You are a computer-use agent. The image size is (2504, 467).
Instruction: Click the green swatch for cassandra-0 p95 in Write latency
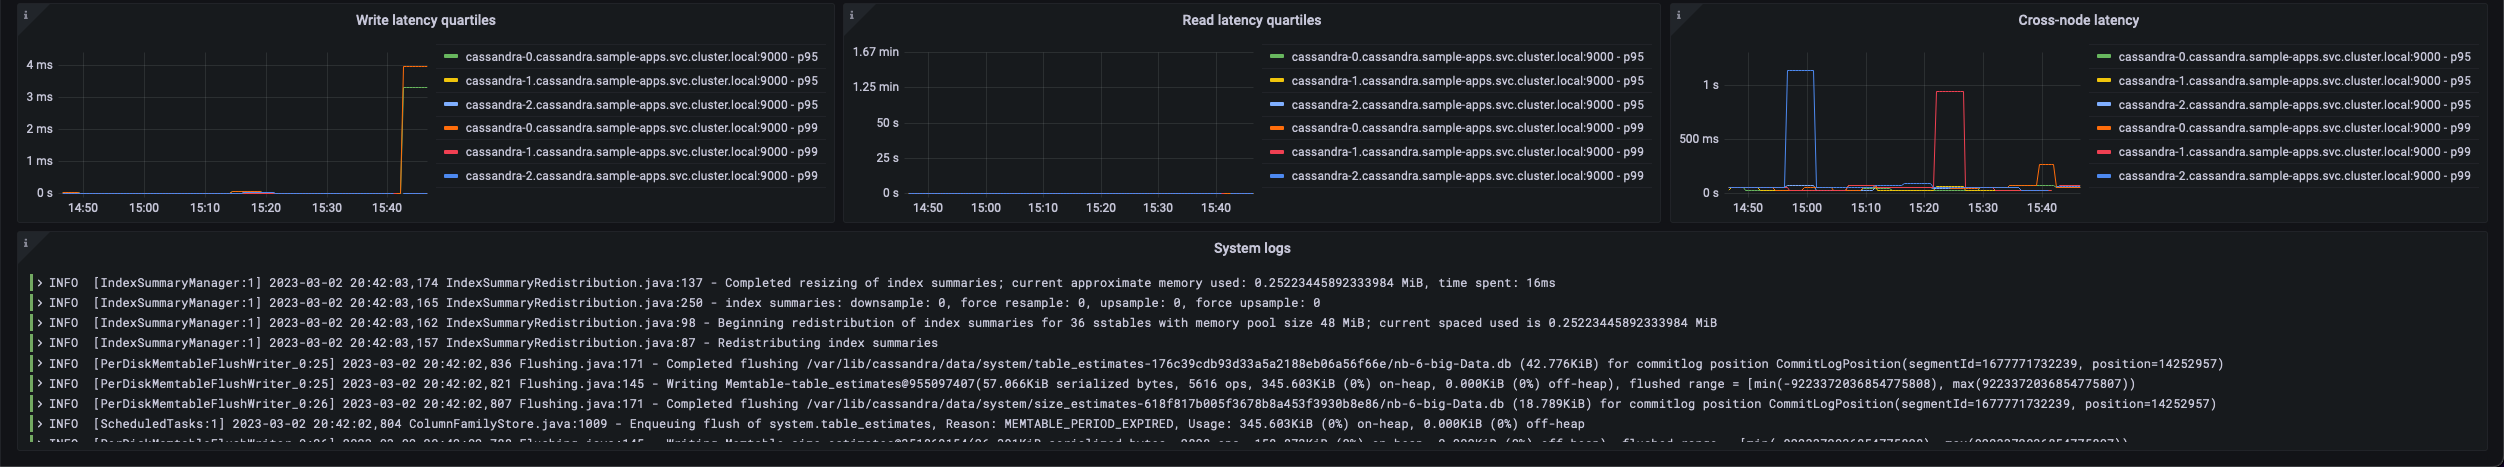(x=451, y=57)
